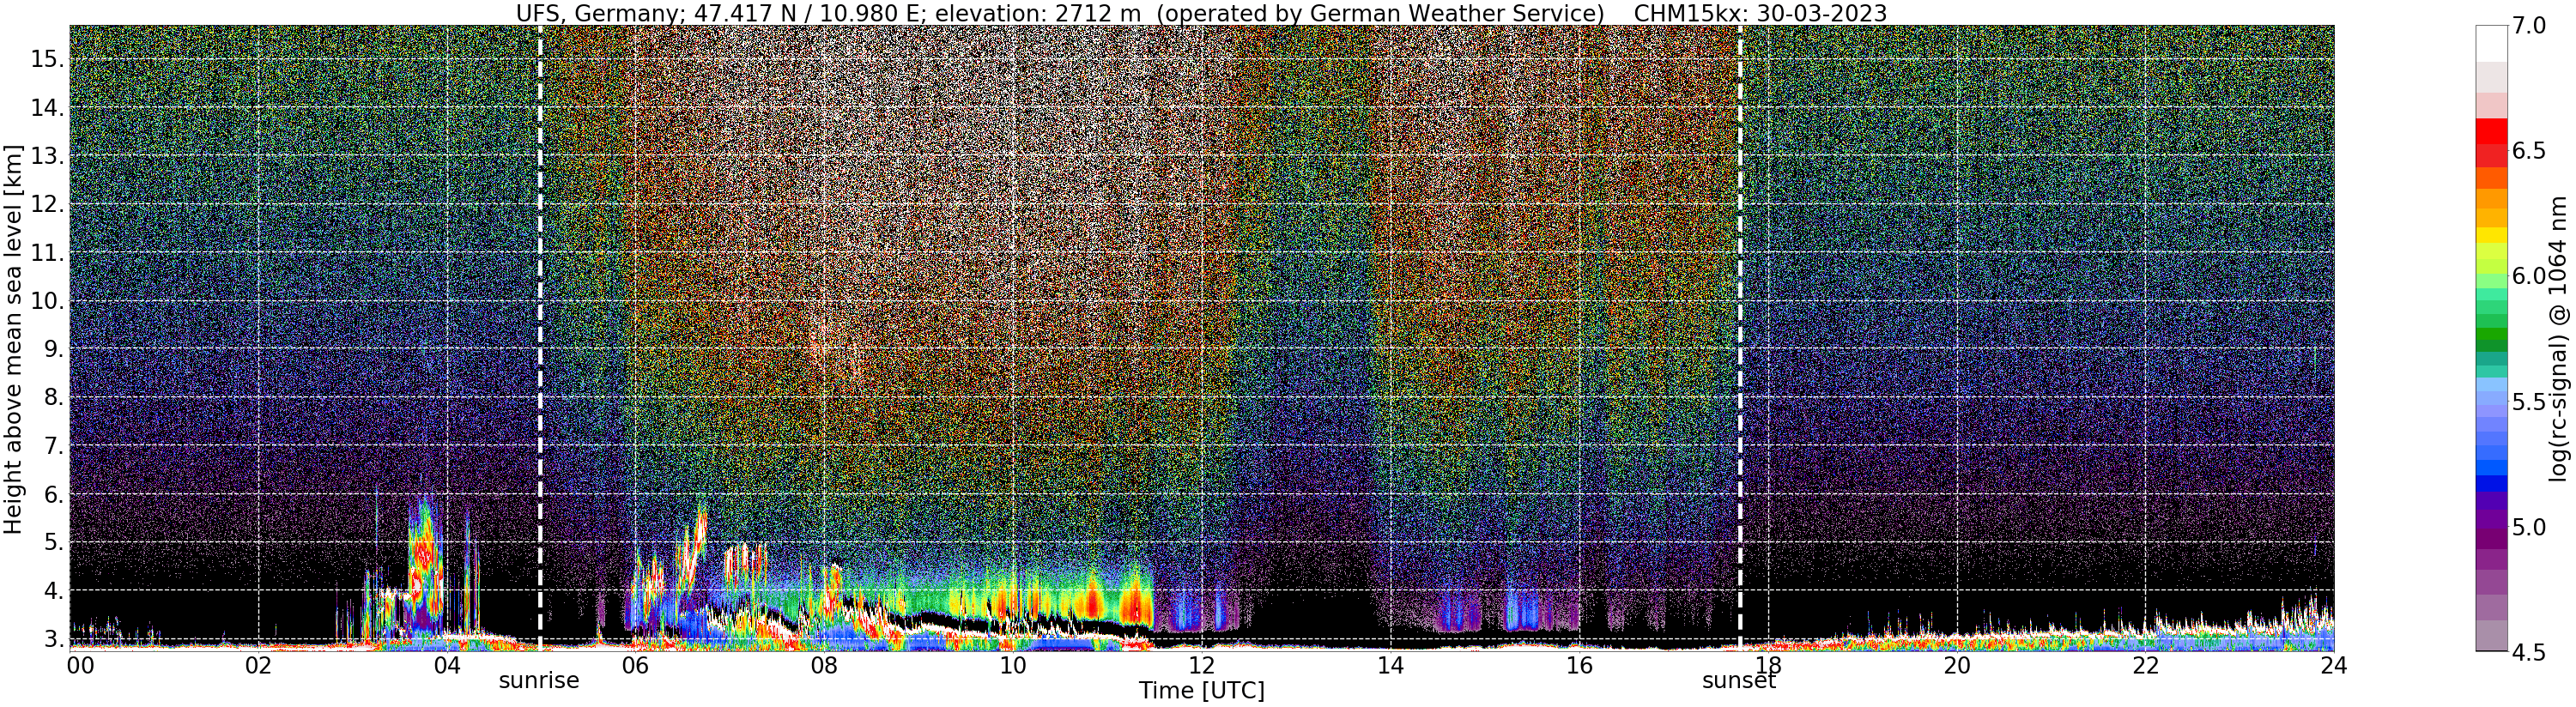Screen dimensions: 2576x707
Task: Click x-axis tick label 04
Action: tap(447, 666)
